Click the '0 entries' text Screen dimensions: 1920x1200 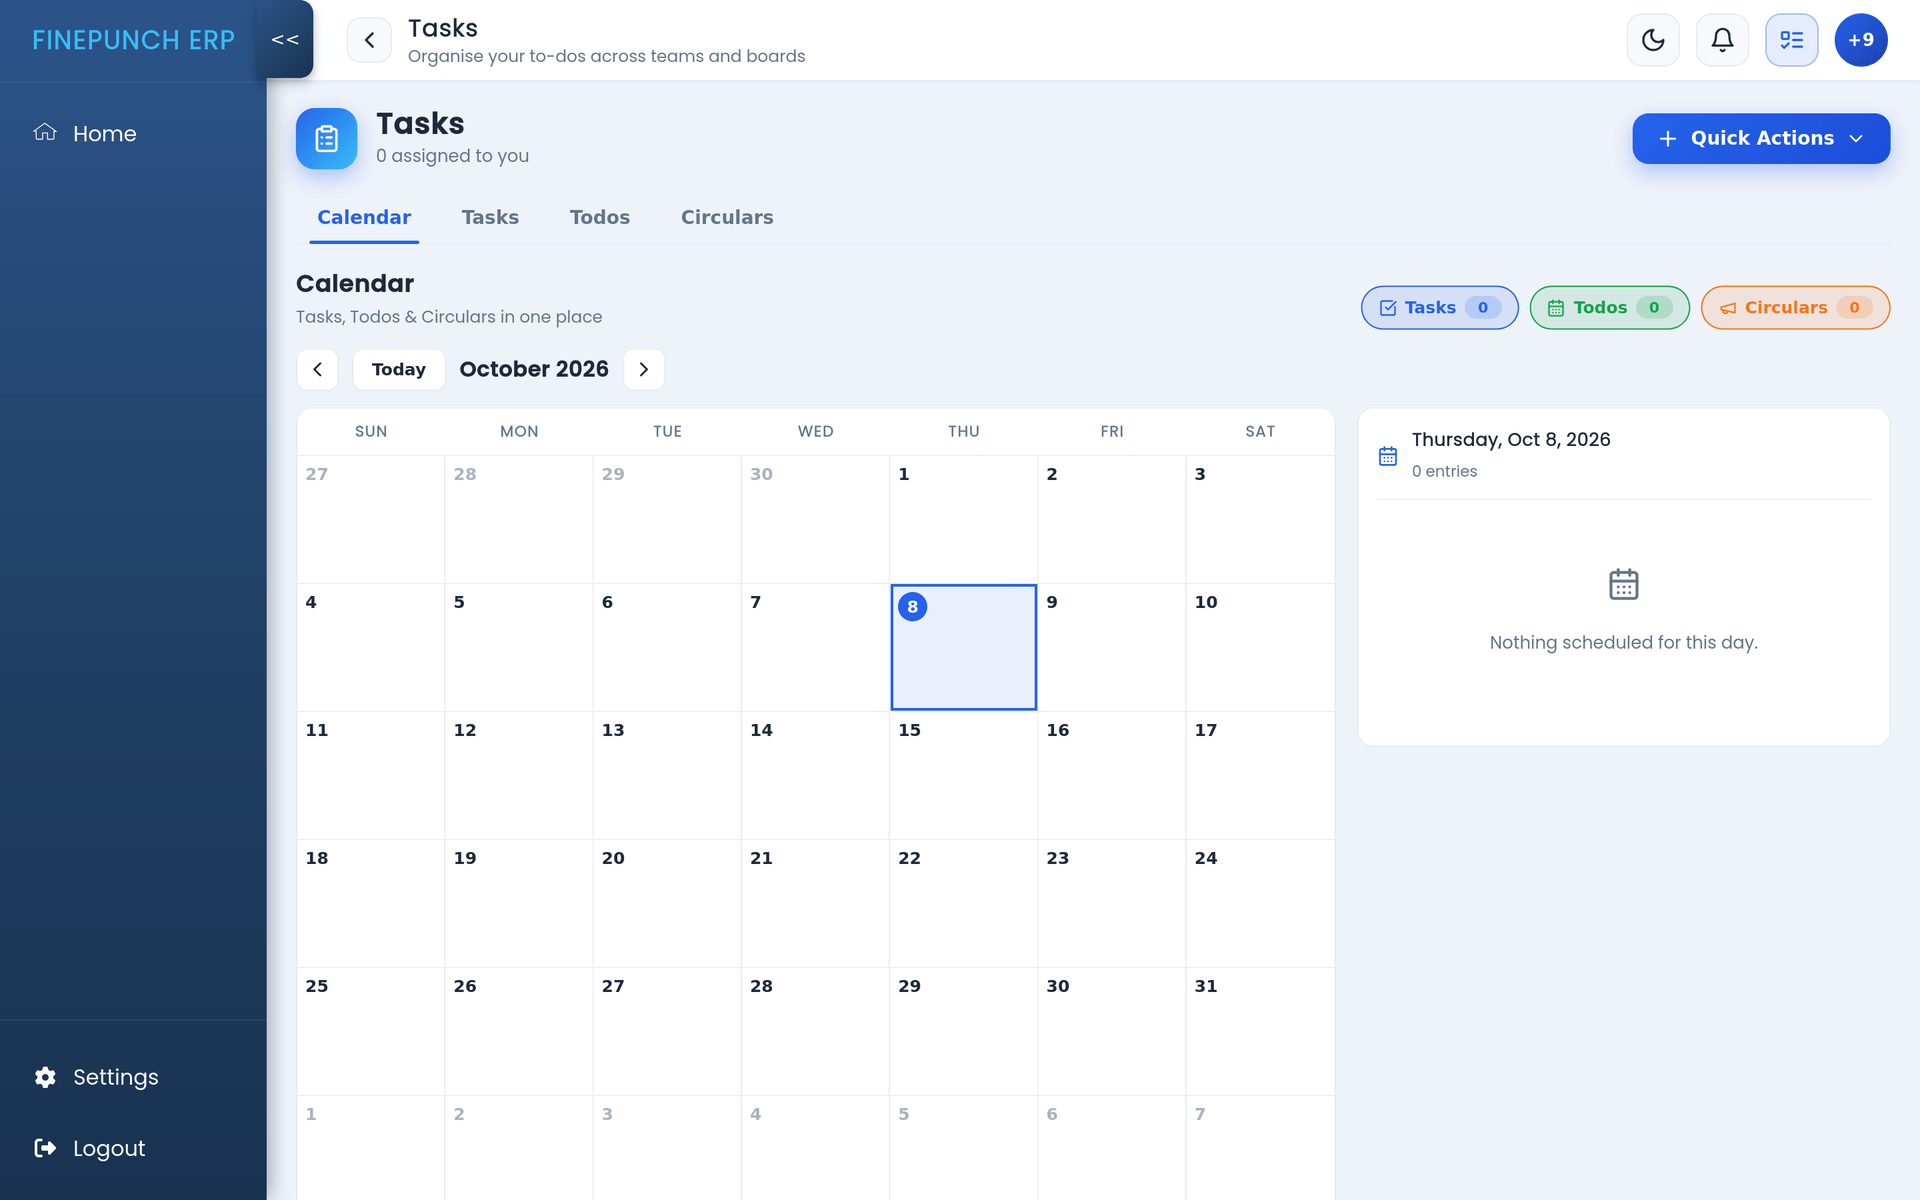point(1444,471)
